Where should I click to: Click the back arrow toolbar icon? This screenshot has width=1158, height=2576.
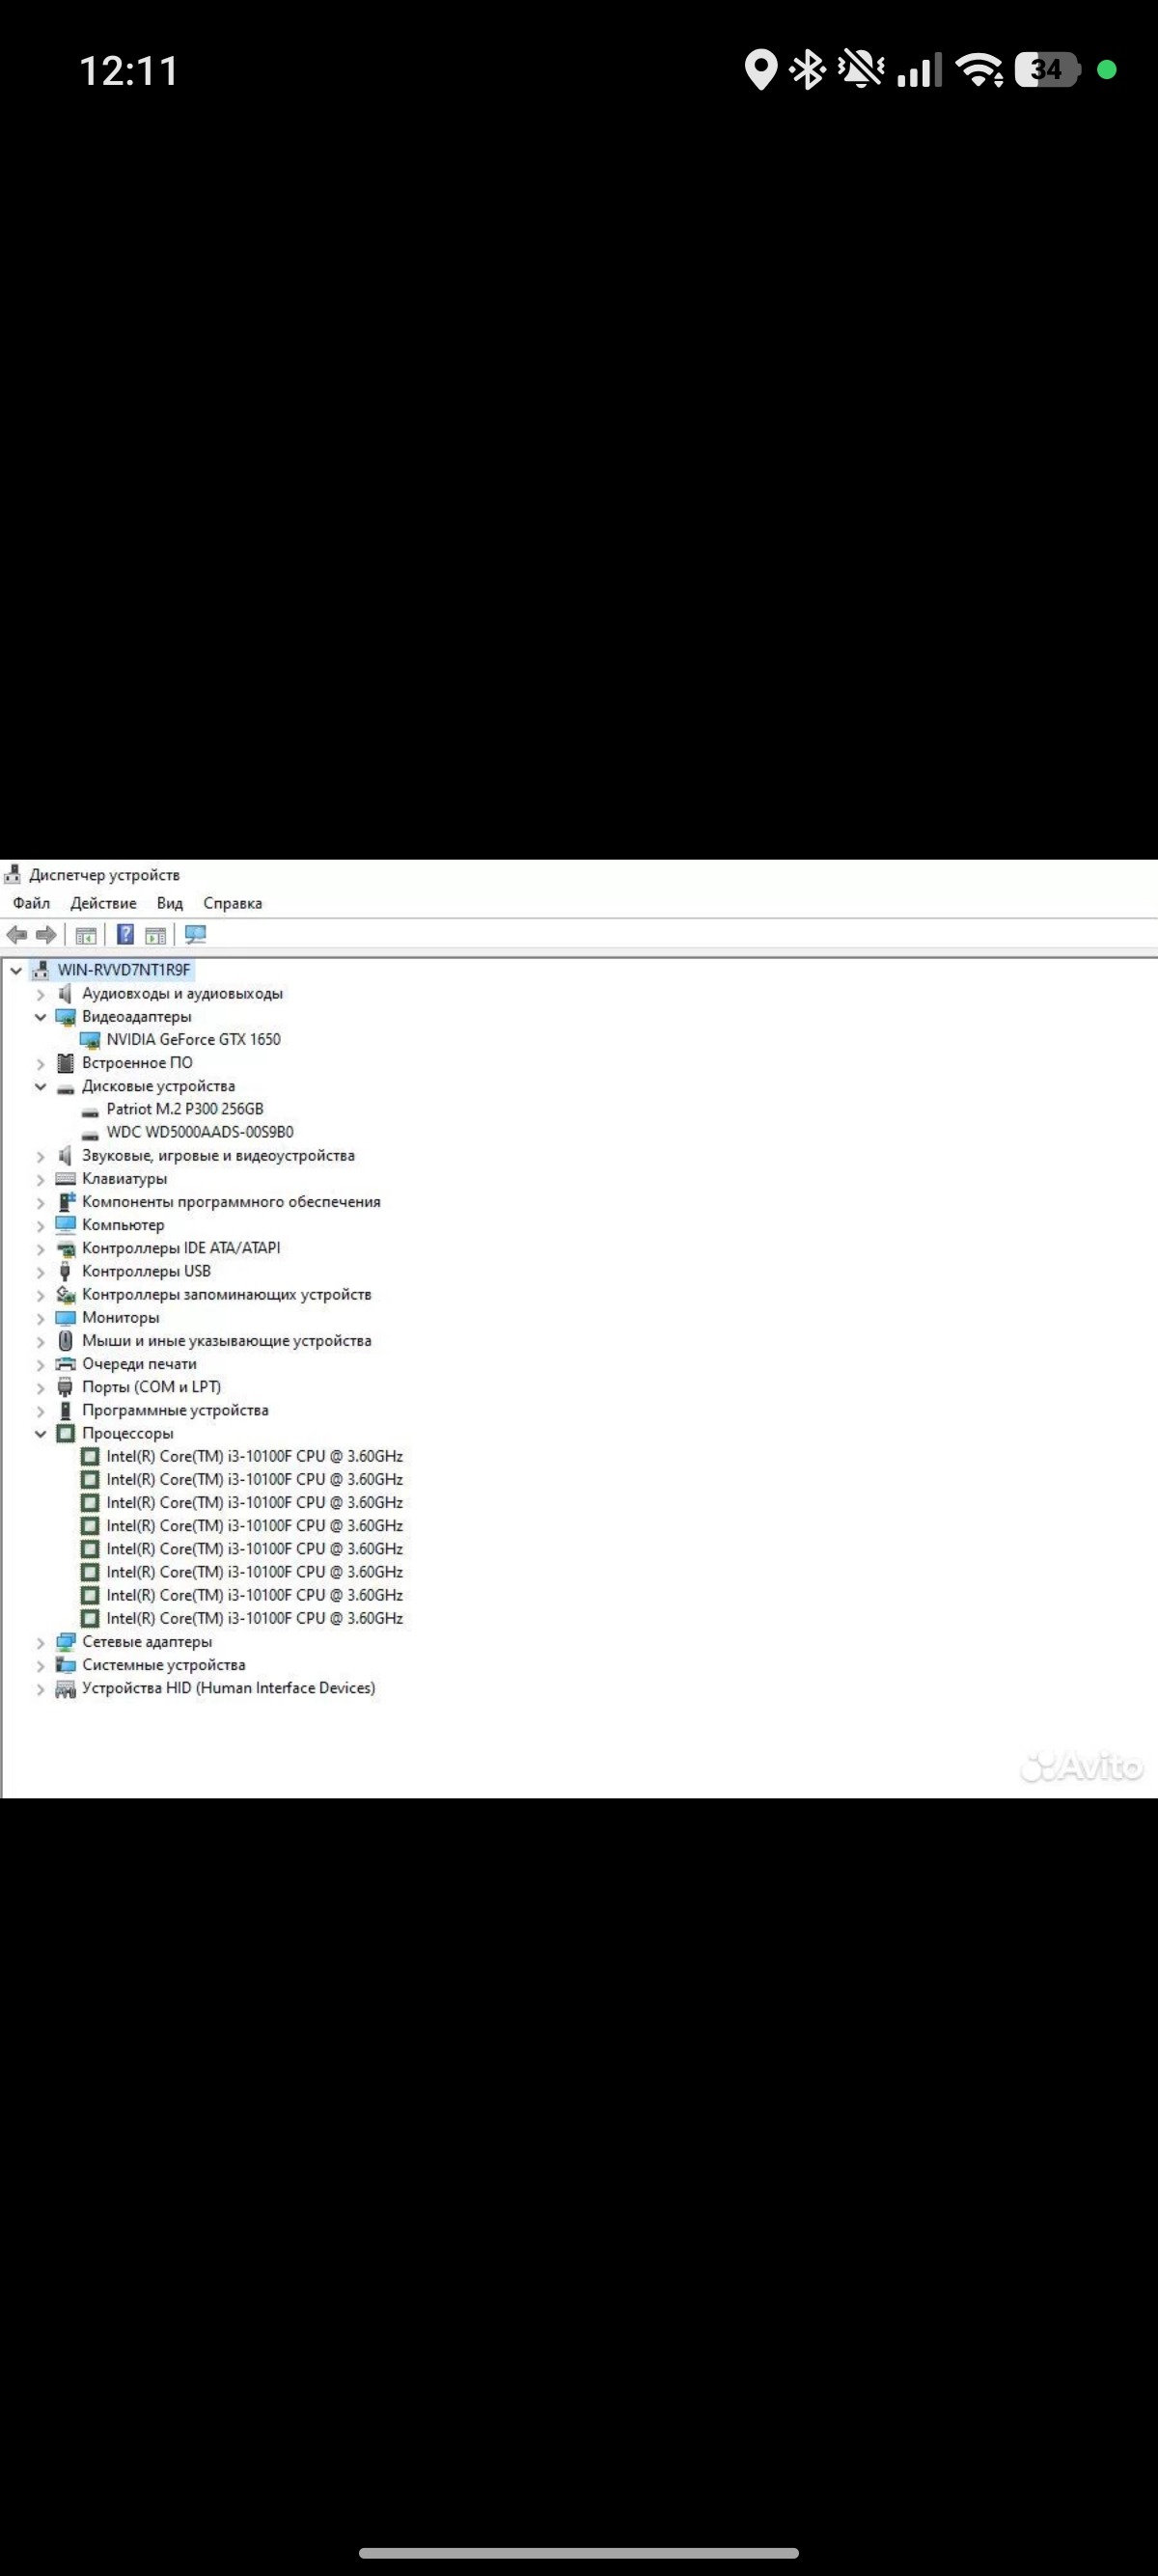[x=17, y=935]
